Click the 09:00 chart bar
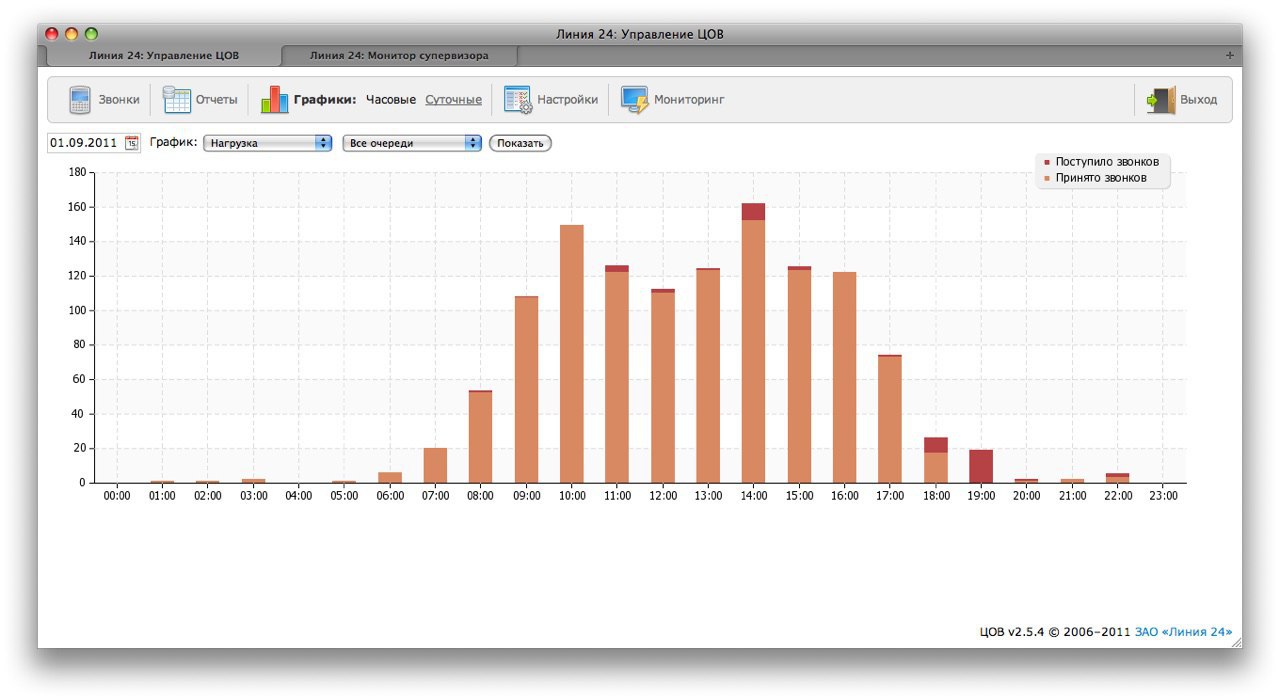The image size is (1280, 700). pyautogui.click(x=526, y=389)
